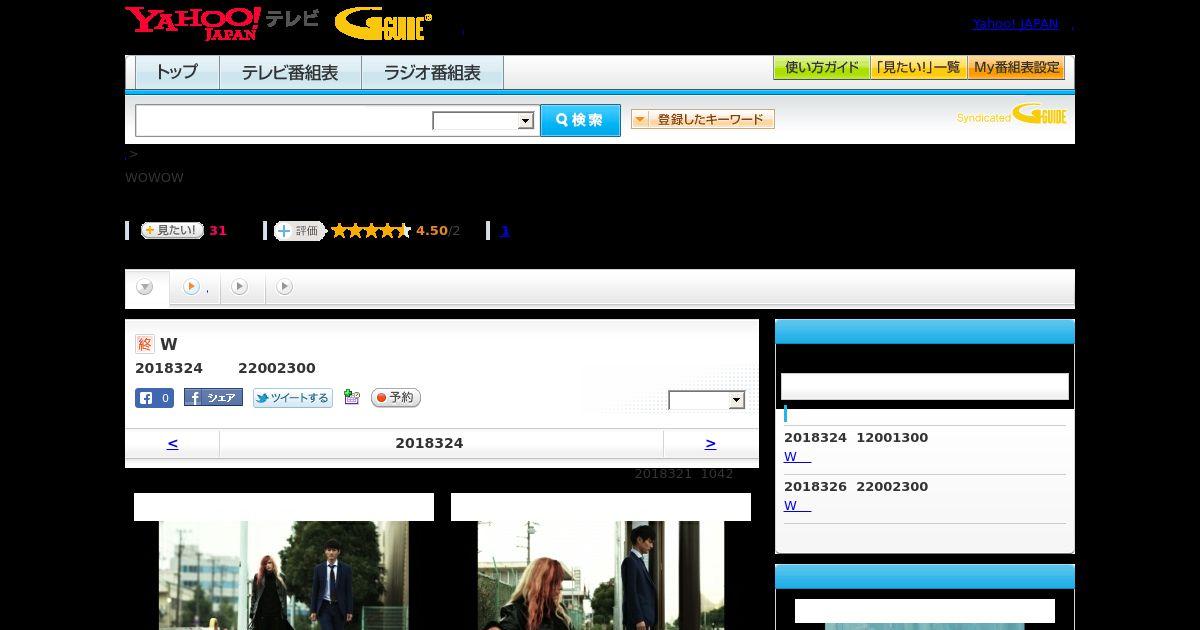Screen dimensions: 1200x630
Task: Open the G-GUIDE logo in the header
Action: pos(383,24)
